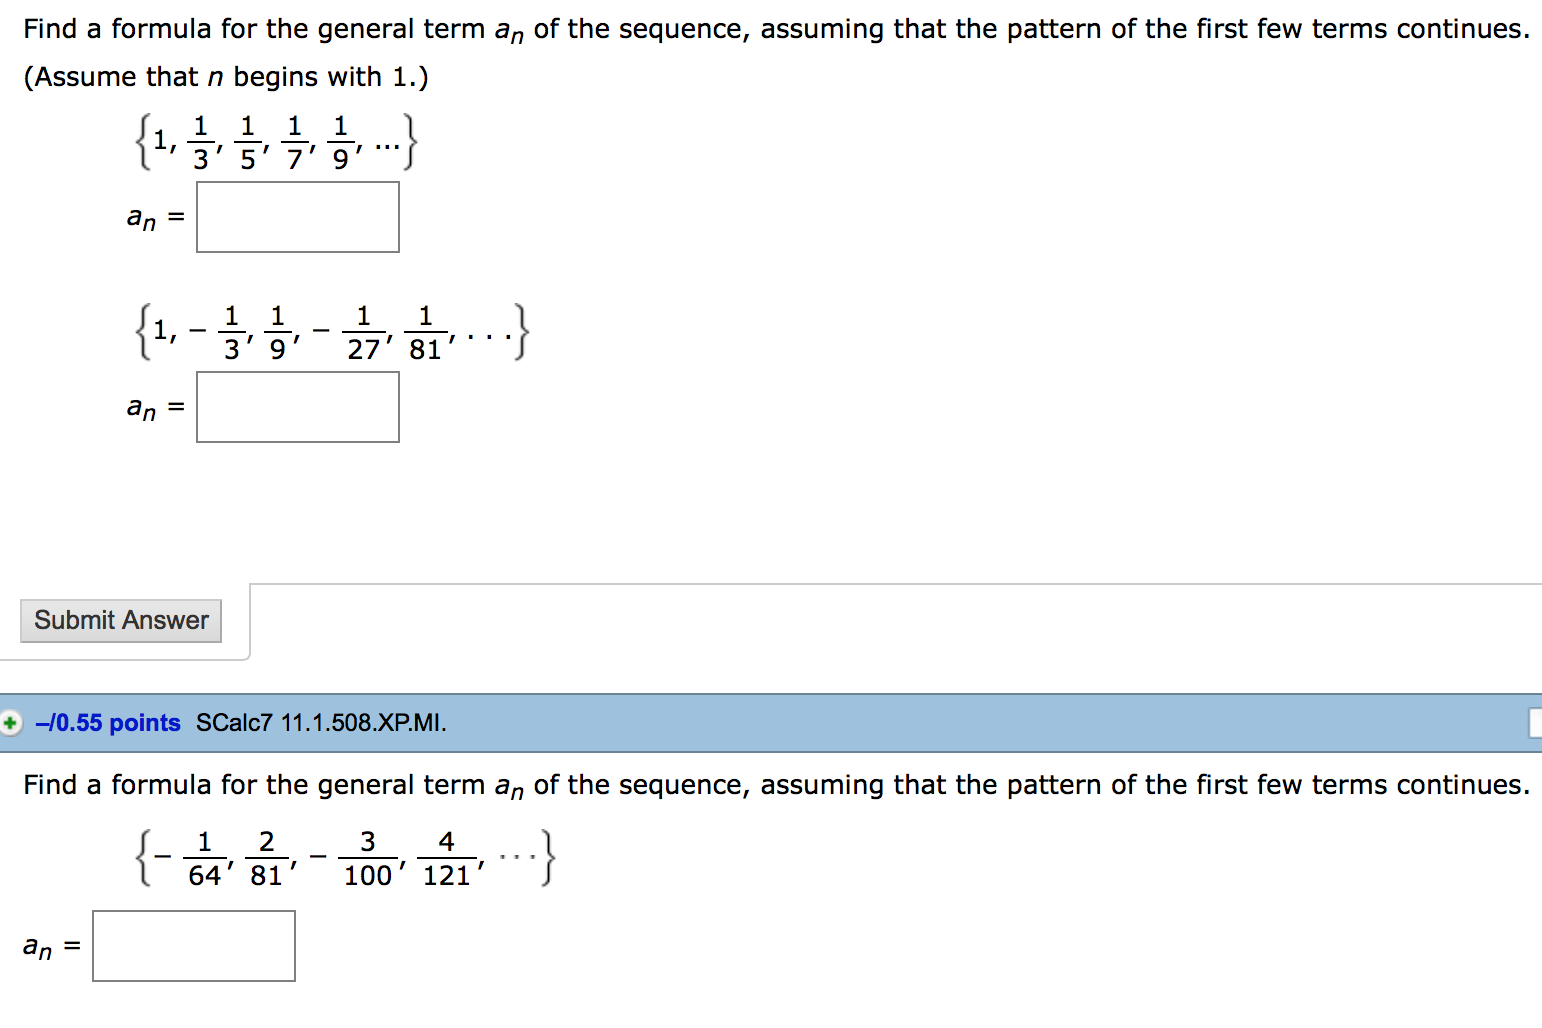Click the first question instruction text

[777, 30]
